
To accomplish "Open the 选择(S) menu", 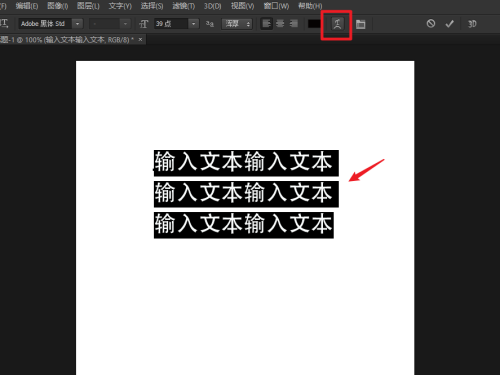I will [152, 6].
